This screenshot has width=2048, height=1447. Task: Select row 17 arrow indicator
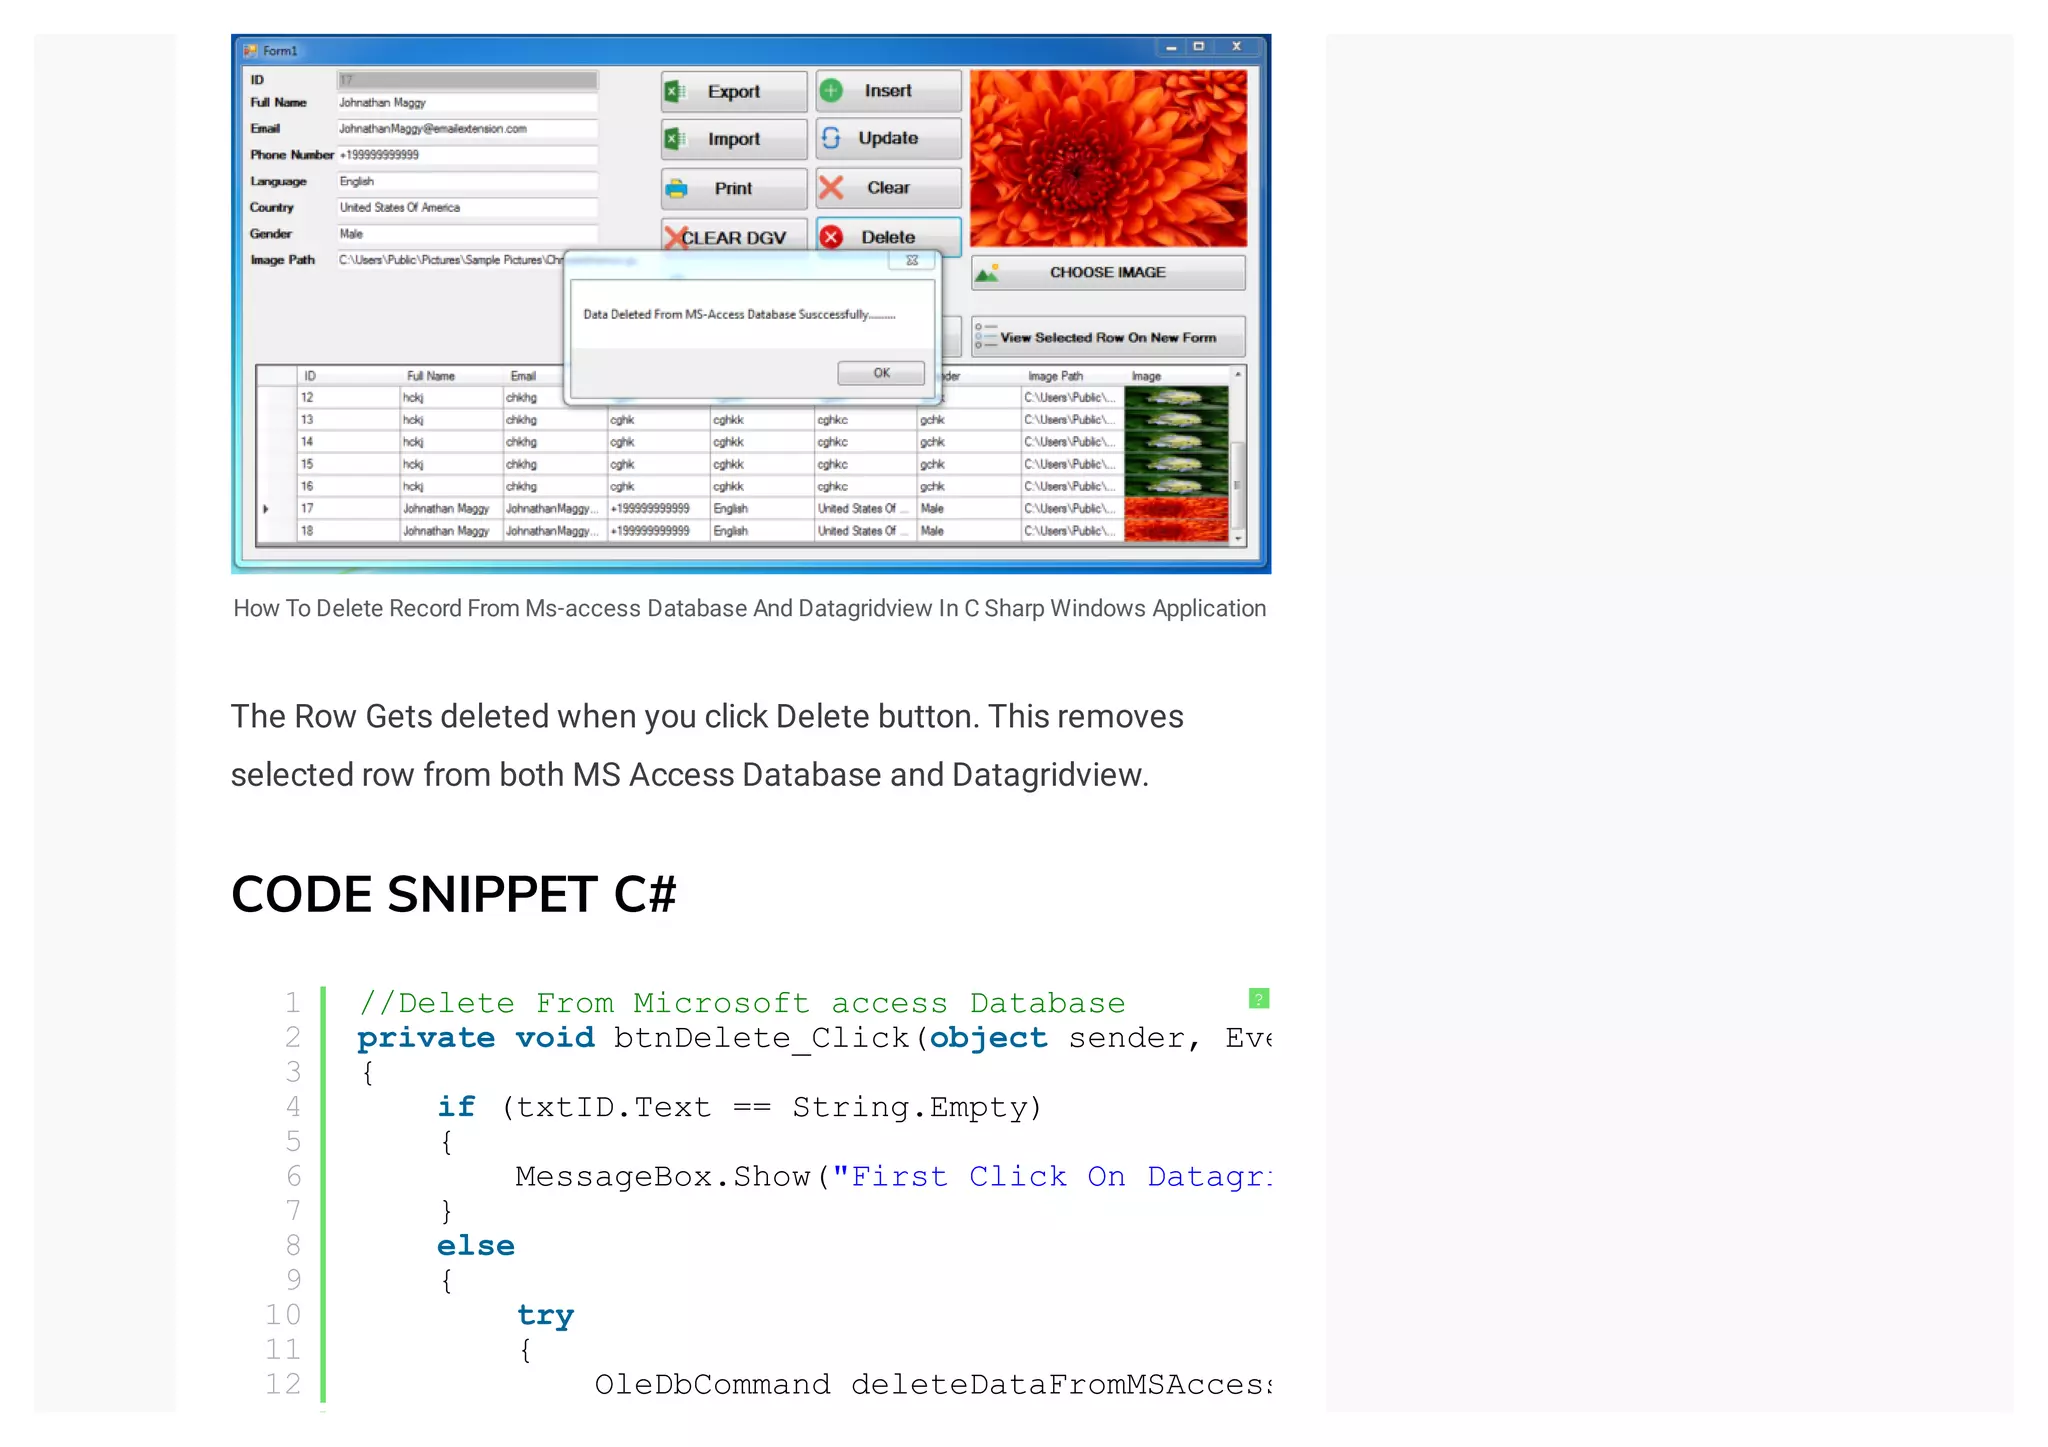(x=266, y=509)
